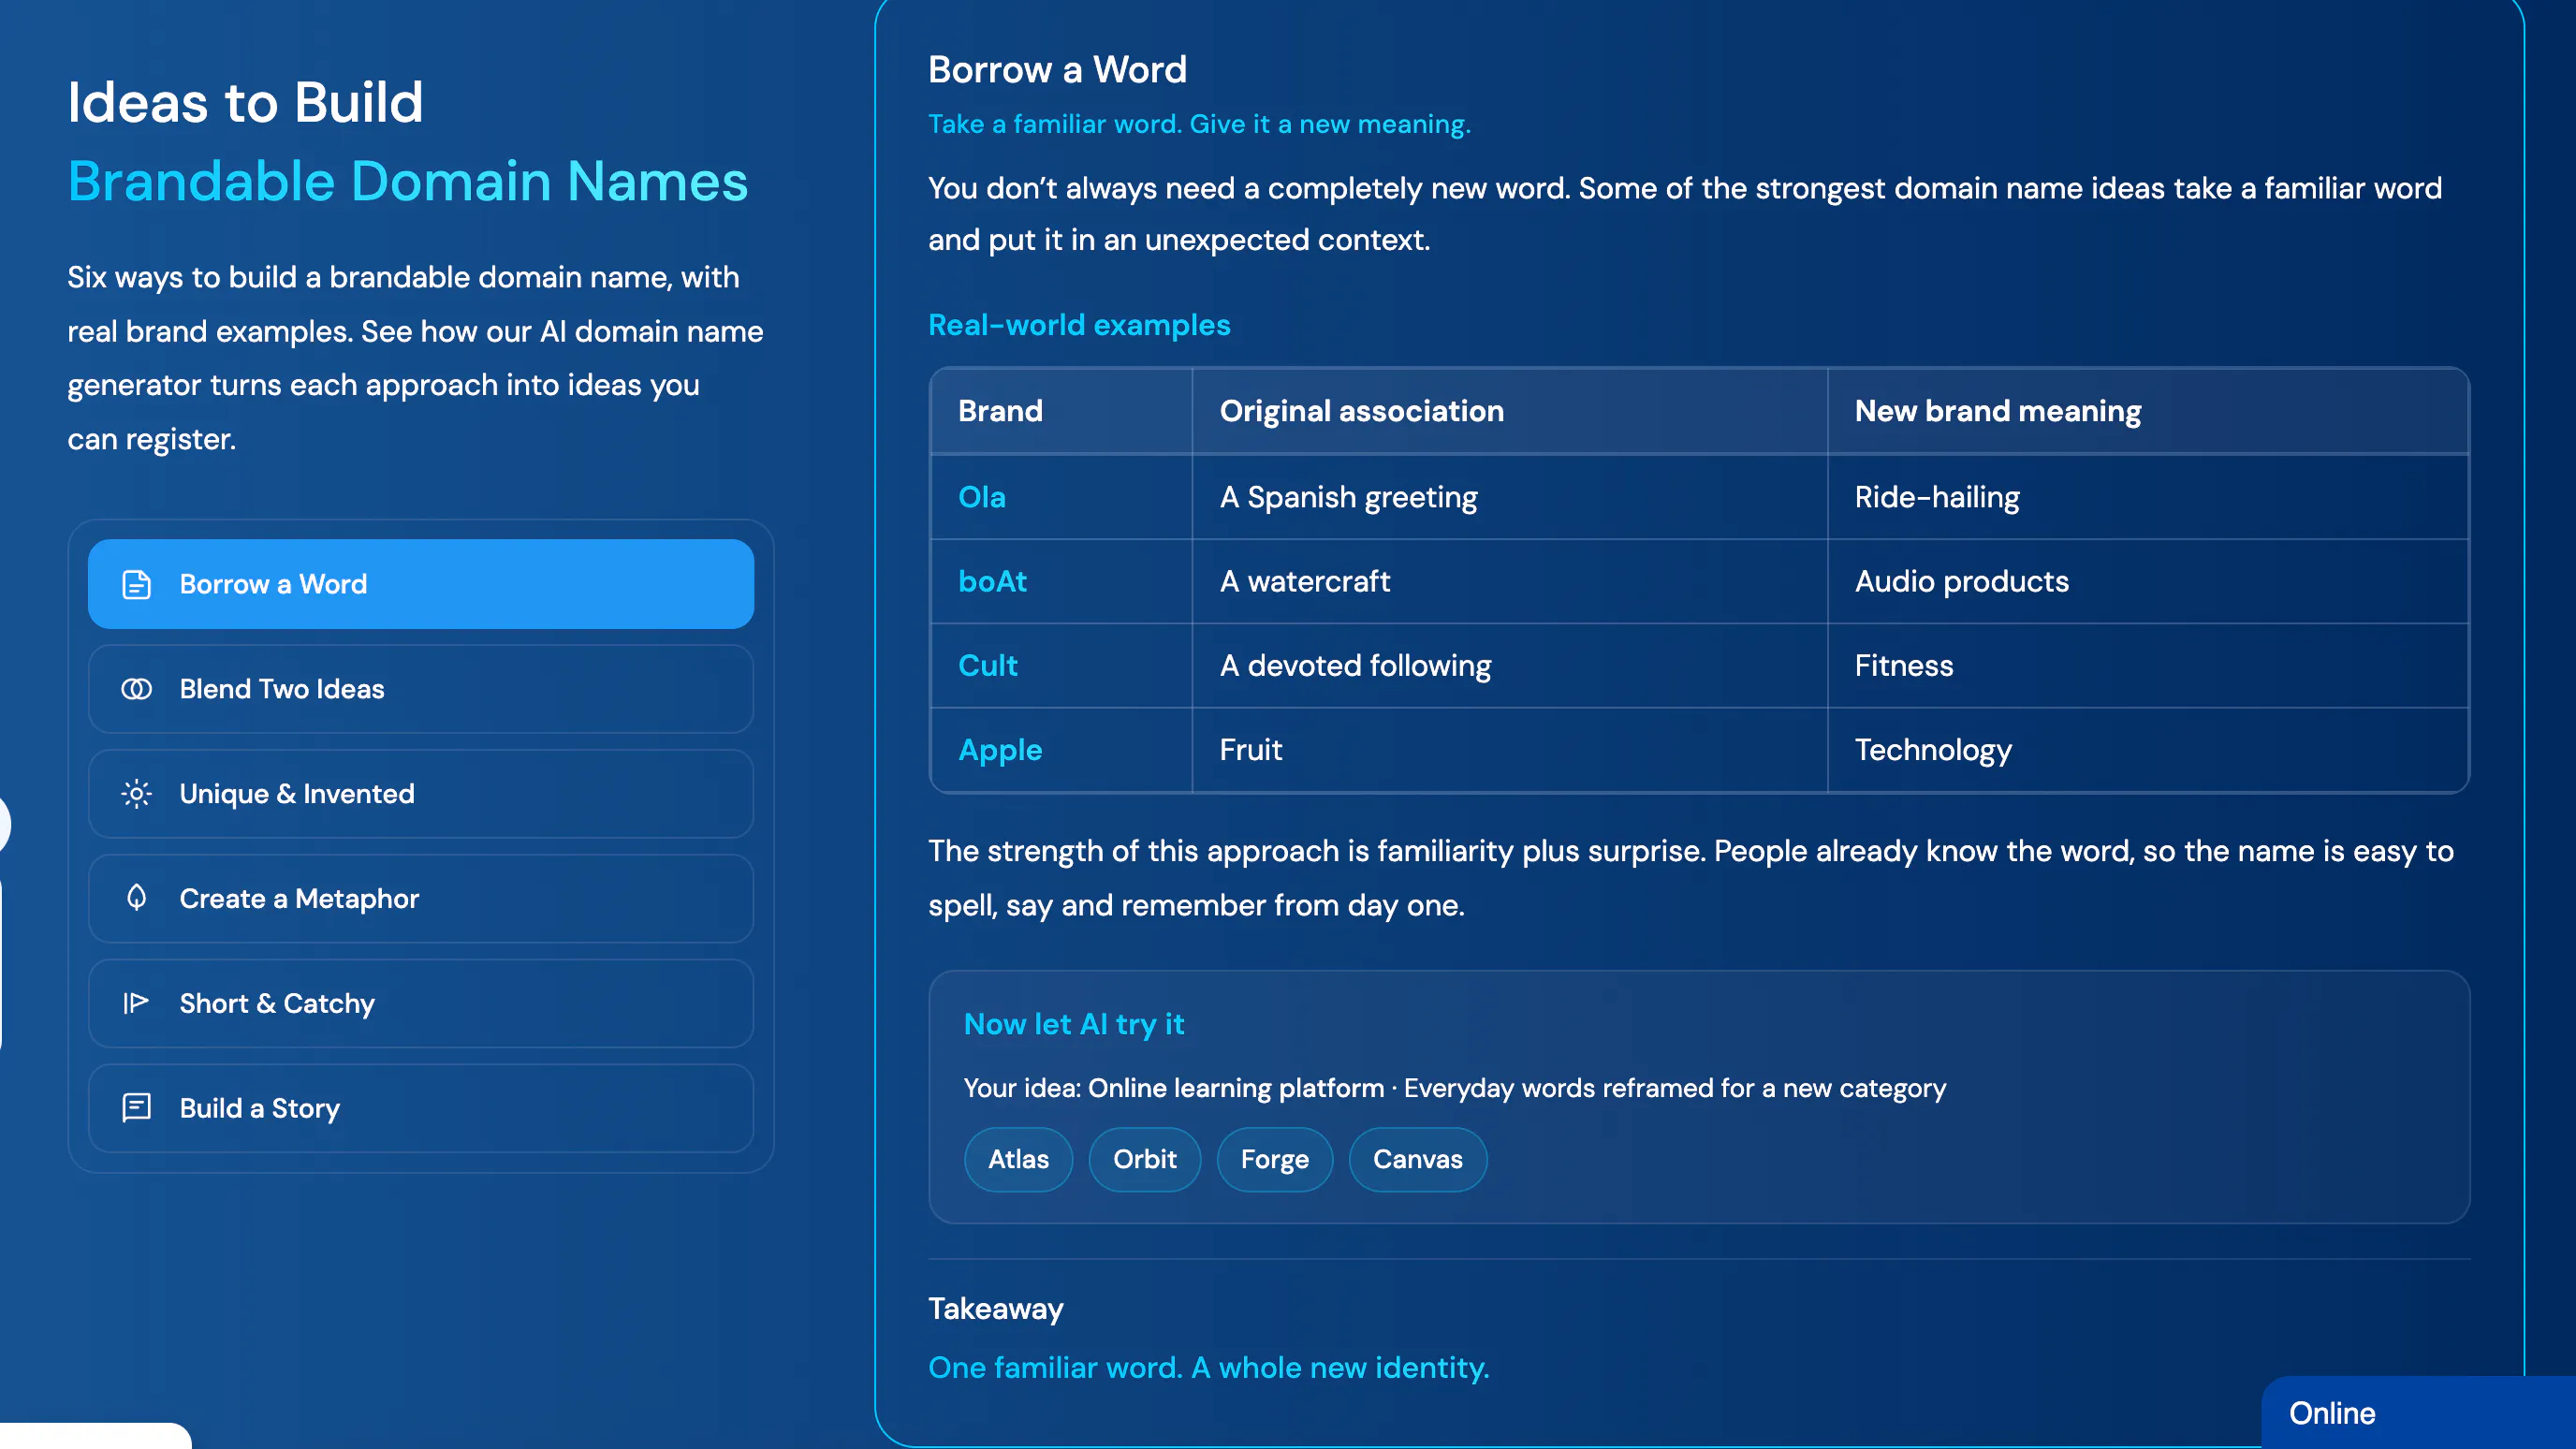Click the 'Ride-hailing' table cell

pyautogui.click(x=2148, y=497)
